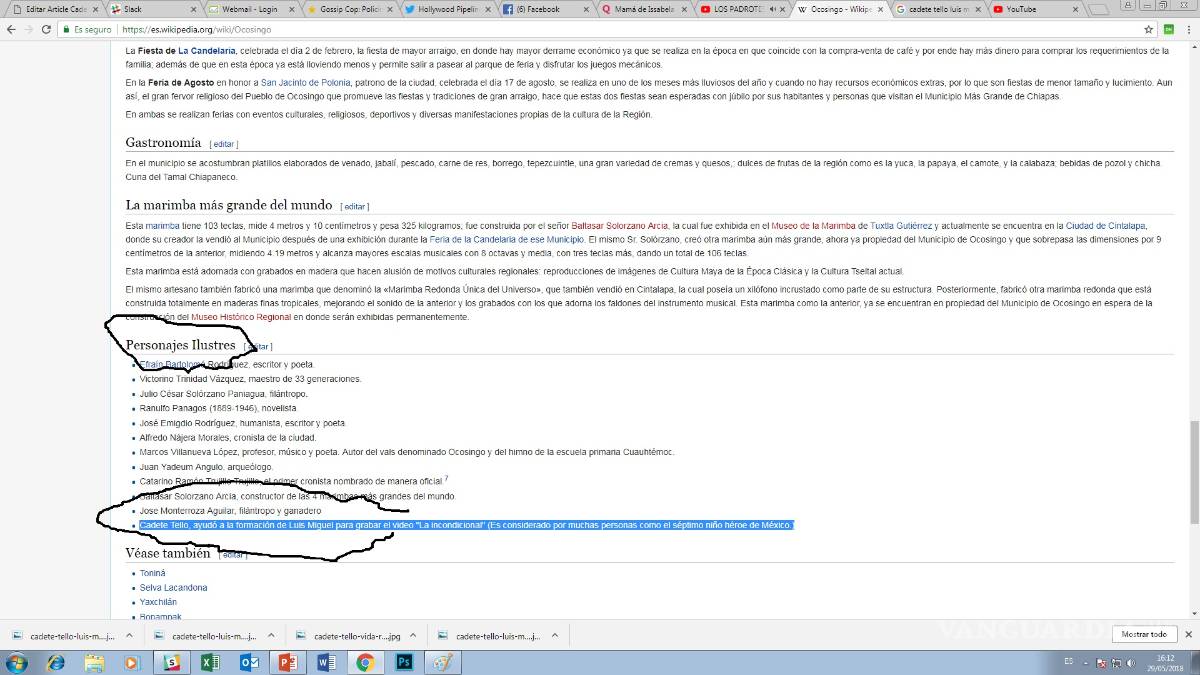Close the downloads bar
This screenshot has height=675, width=1200.
[1188, 634]
